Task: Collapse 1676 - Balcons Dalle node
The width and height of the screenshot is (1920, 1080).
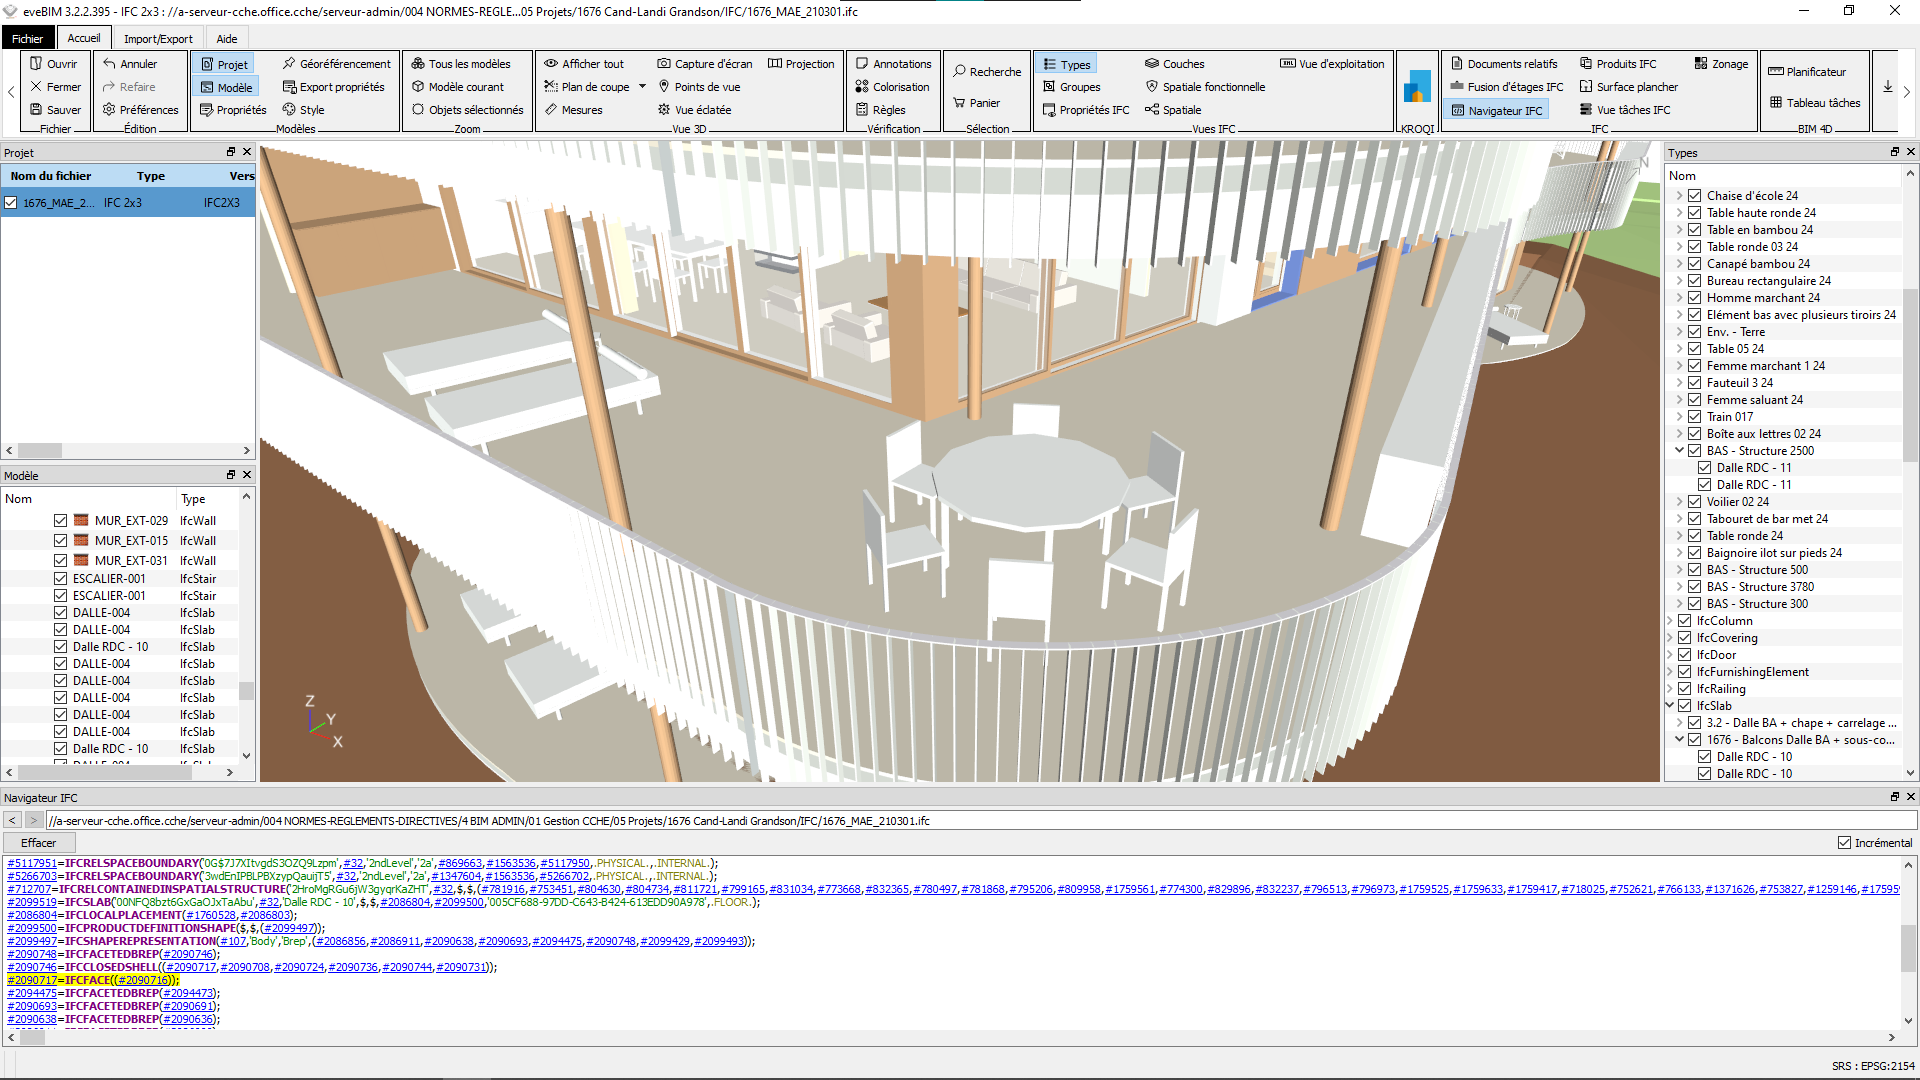Action: [1680, 740]
